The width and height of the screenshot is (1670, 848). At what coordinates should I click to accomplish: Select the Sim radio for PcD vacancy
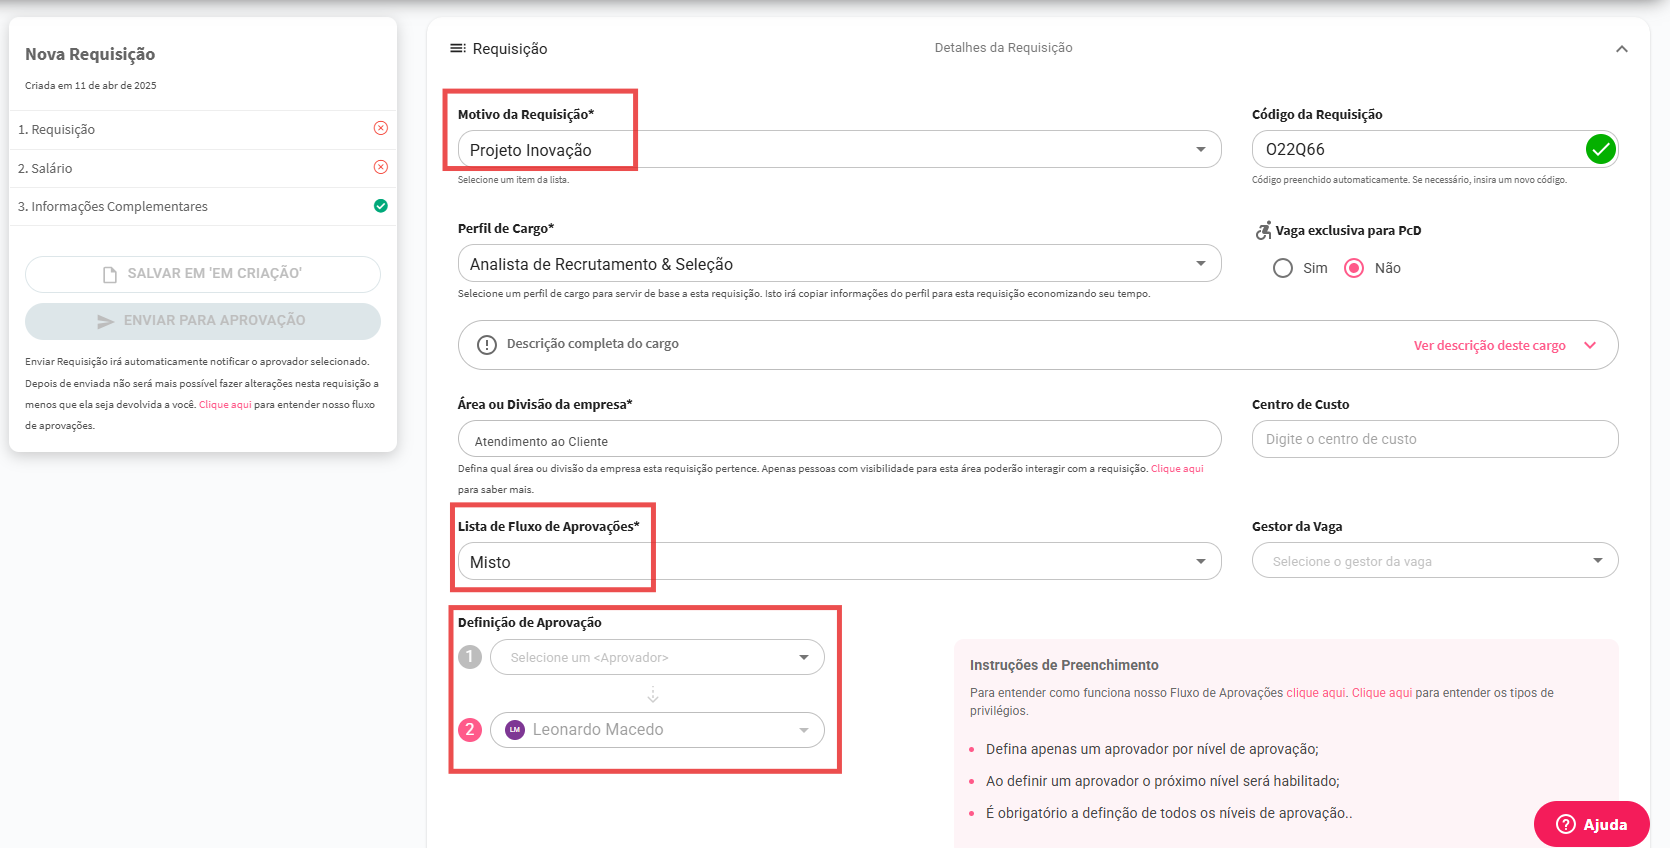coord(1283,268)
